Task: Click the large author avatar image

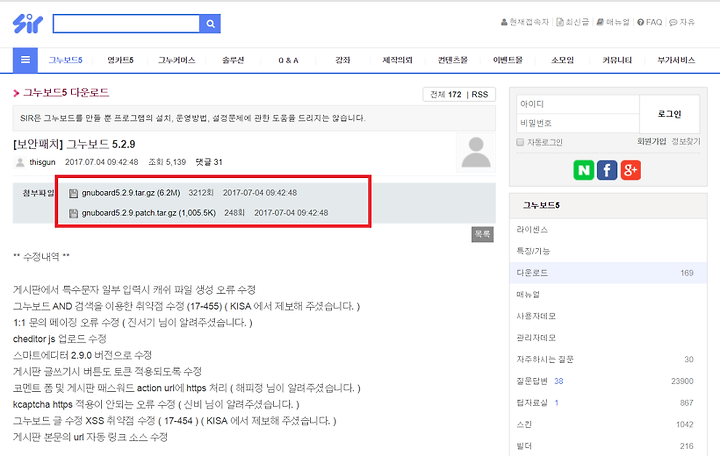Action: pos(476,153)
